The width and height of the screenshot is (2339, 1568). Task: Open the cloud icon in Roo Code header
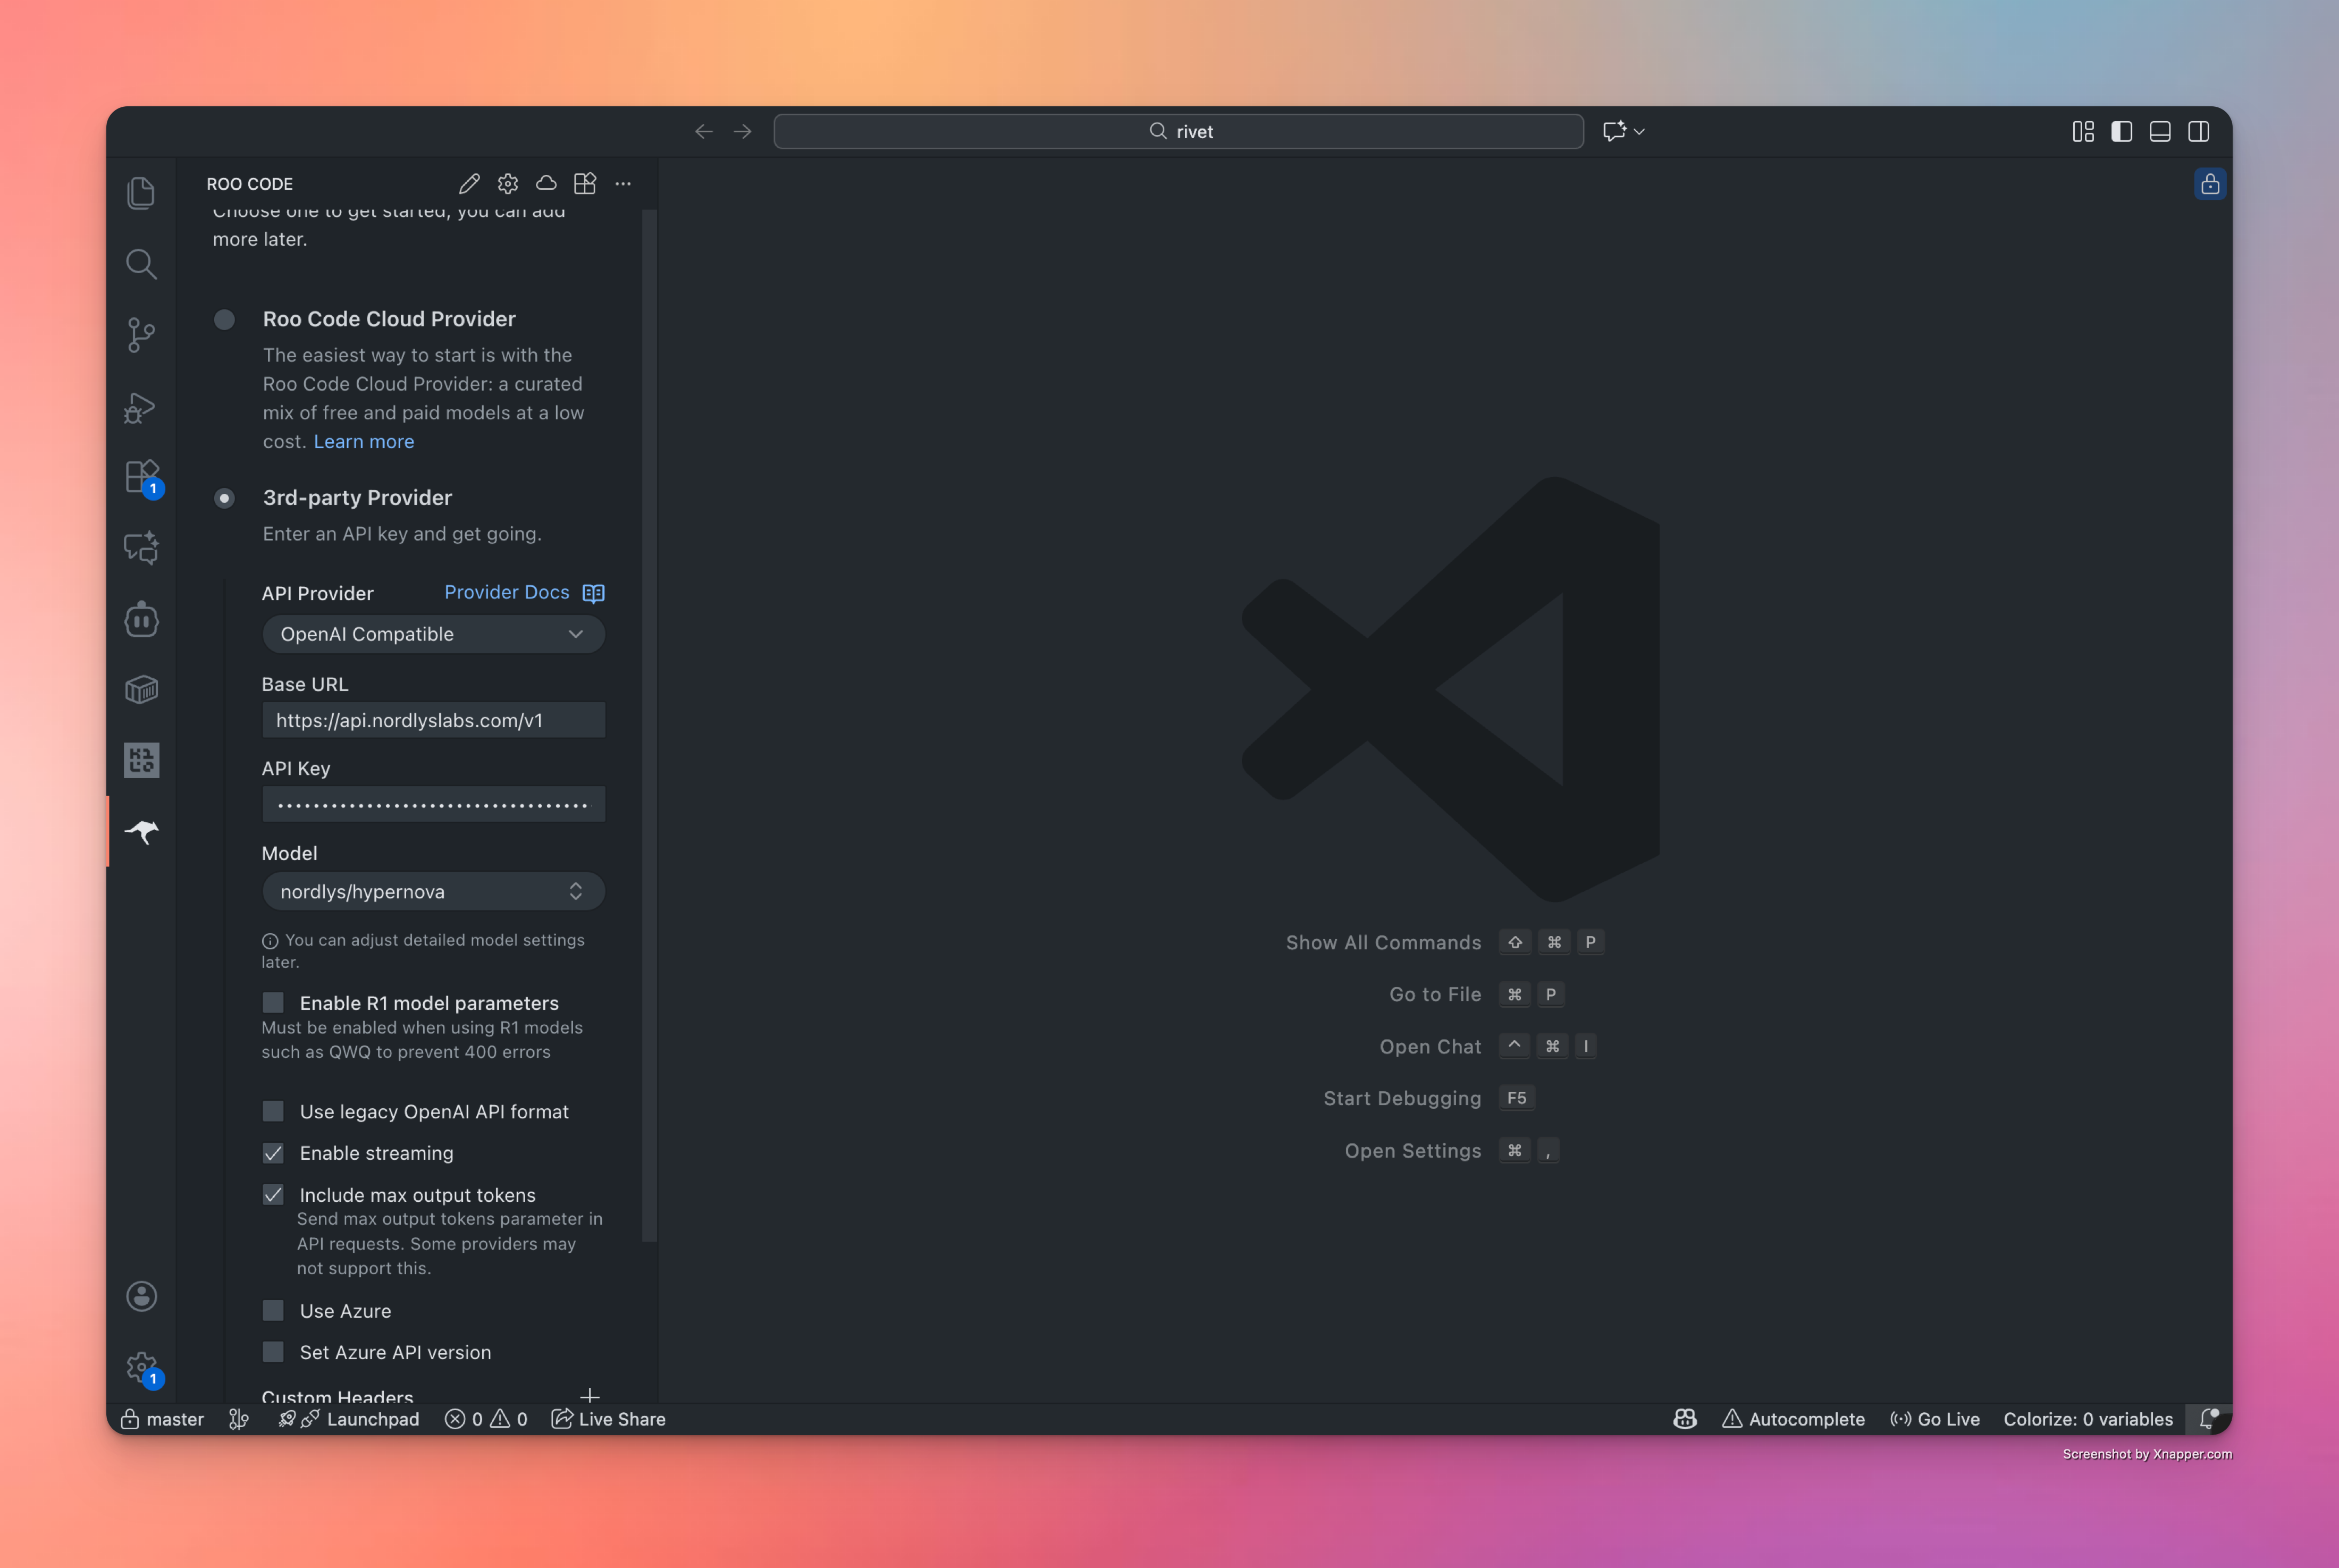546,183
